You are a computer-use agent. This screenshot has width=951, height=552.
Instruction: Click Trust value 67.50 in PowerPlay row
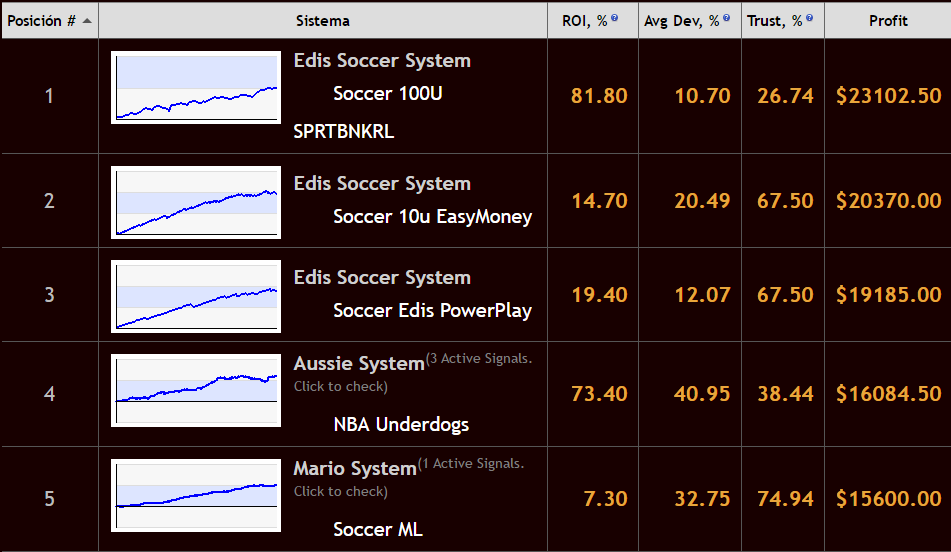click(785, 295)
